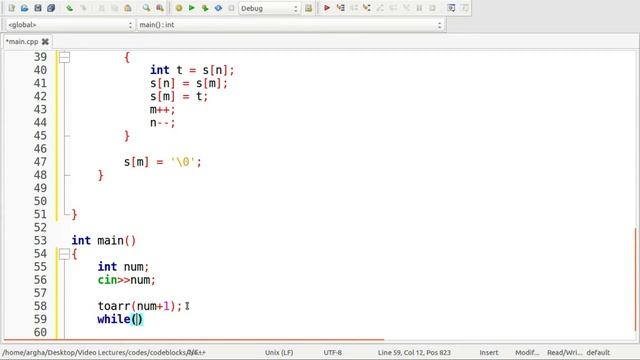
Task: Open the Debug build target dropdown
Action: tap(269, 8)
